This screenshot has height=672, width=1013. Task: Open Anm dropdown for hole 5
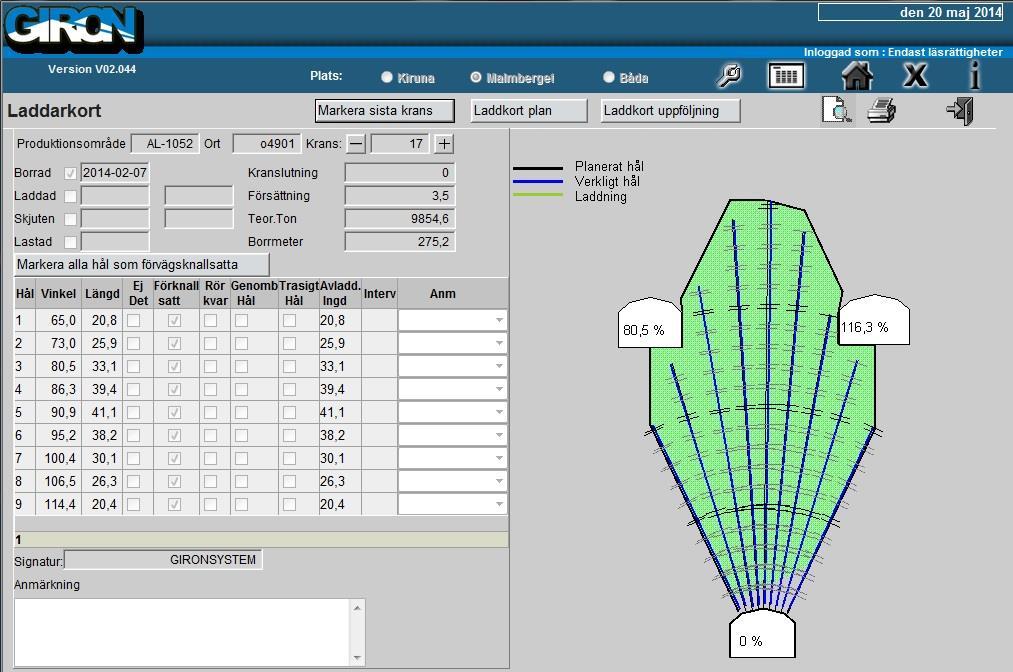pos(499,412)
